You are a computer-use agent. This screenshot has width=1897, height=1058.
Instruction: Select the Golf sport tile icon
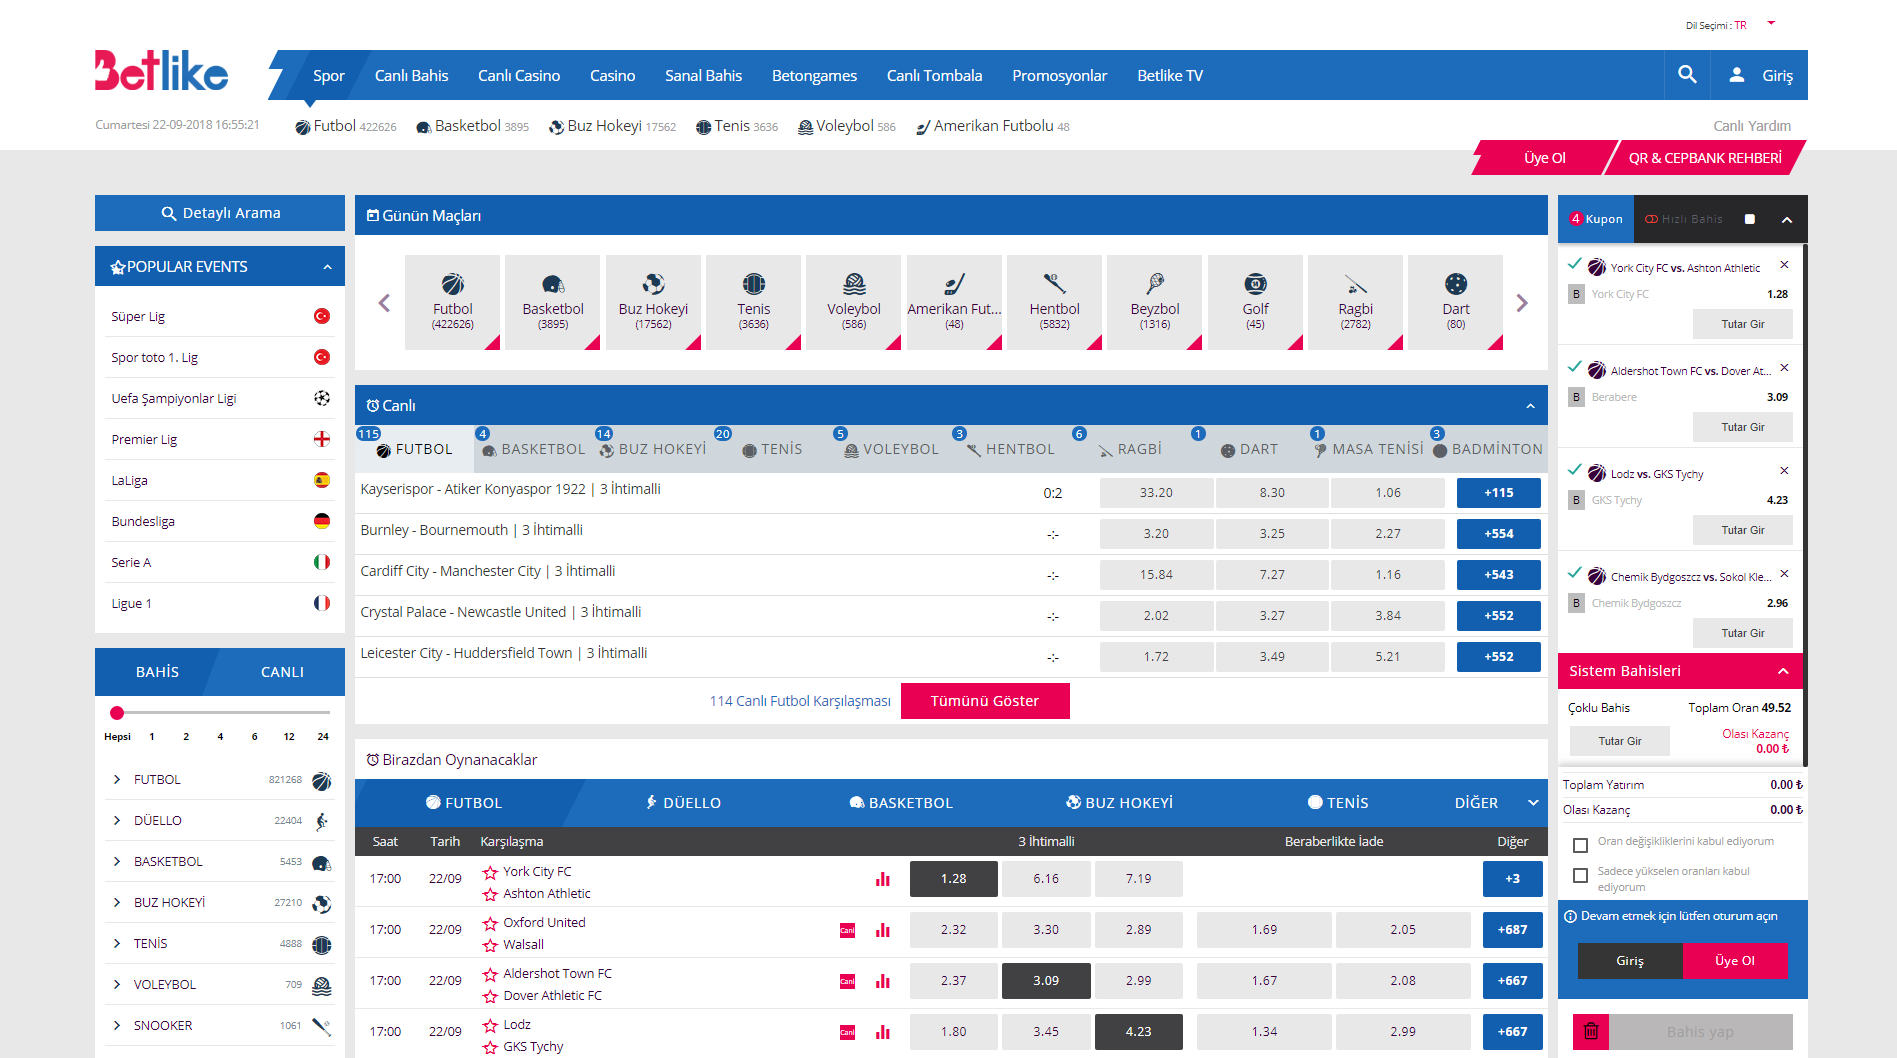click(x=1255, y=285)
